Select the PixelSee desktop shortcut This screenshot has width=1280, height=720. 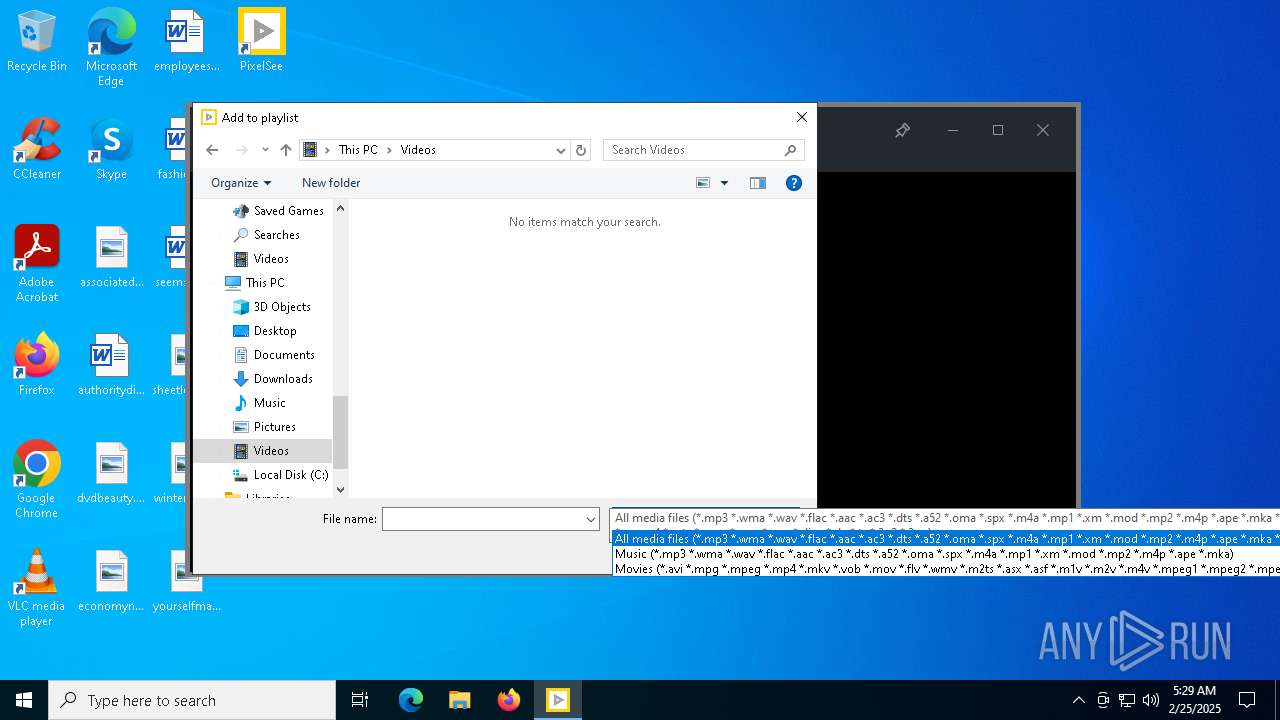[x=261, y=42]
